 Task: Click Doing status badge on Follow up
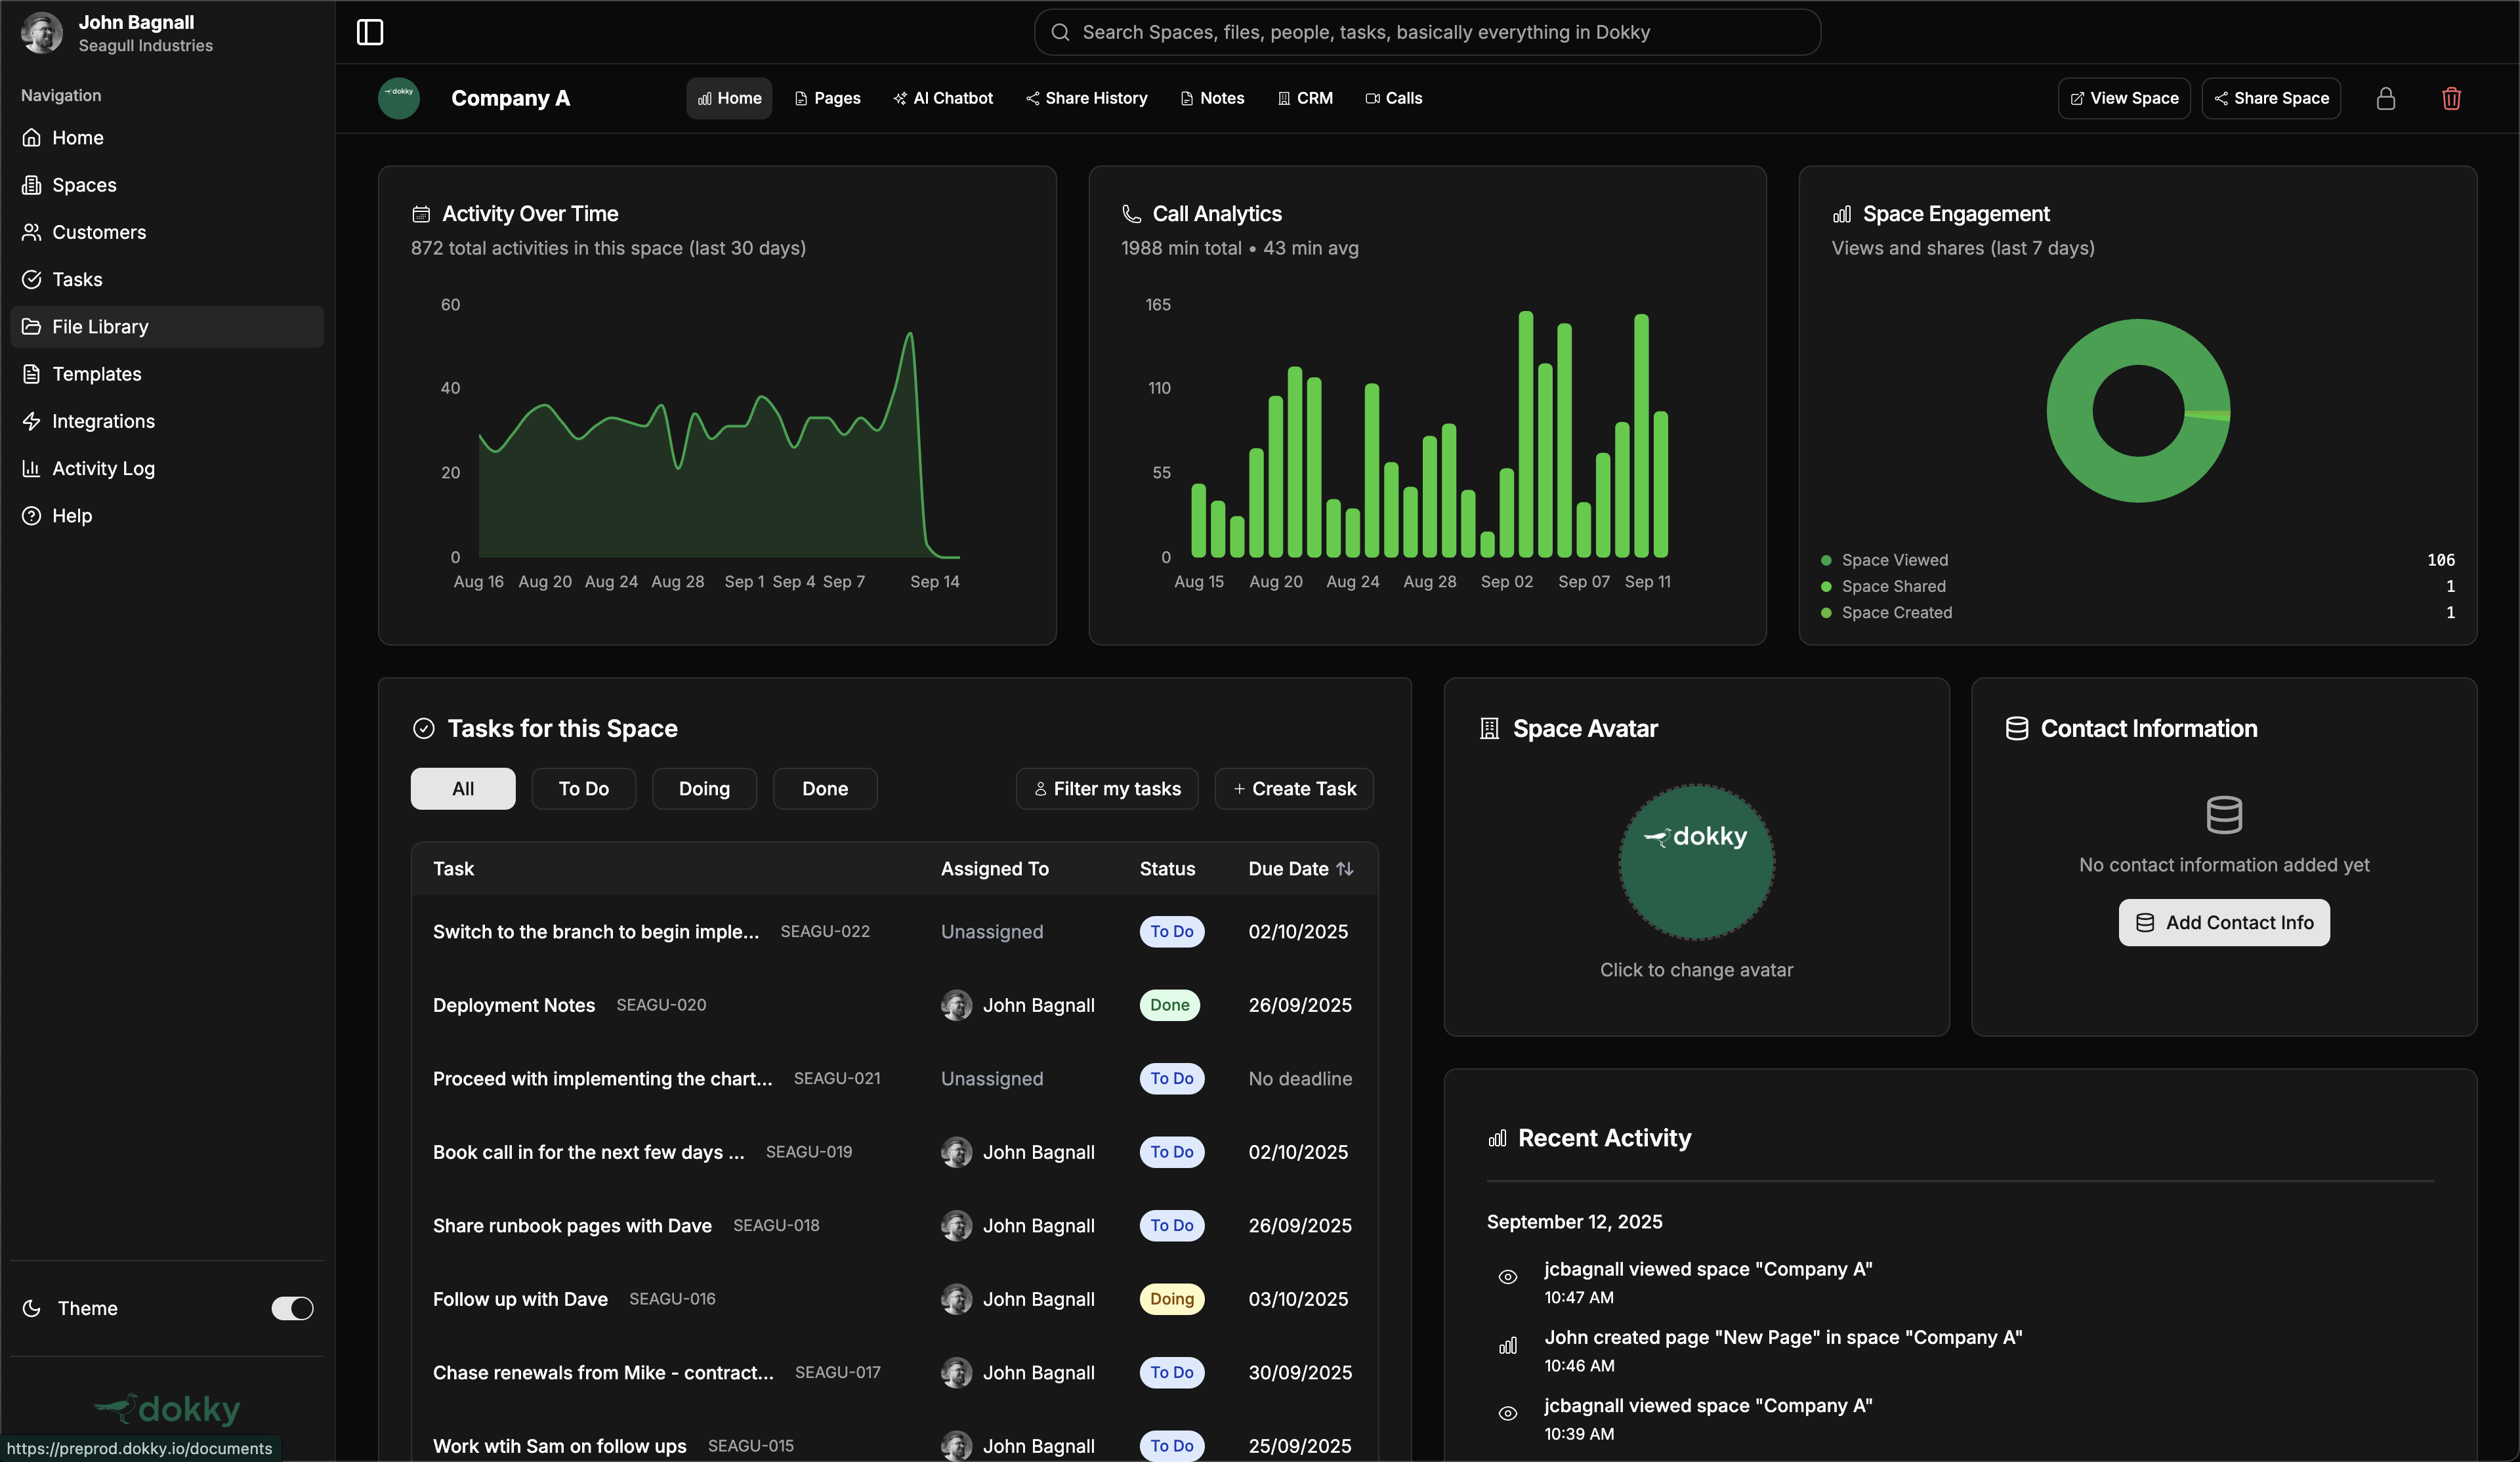coord(1171,1299)
